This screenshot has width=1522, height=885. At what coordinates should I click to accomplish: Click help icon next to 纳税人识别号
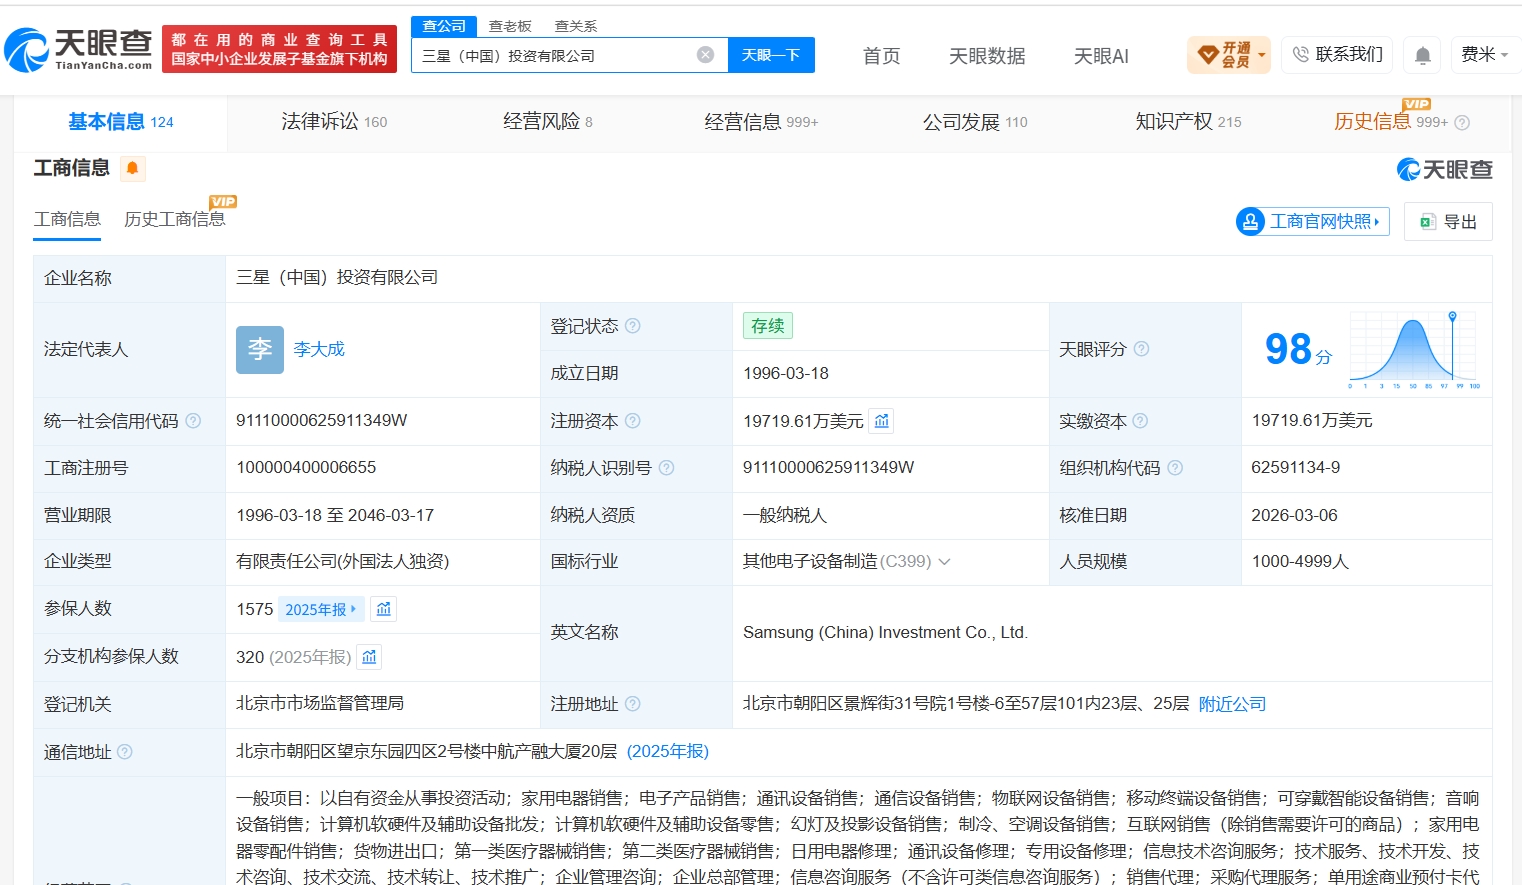(667, 468)
